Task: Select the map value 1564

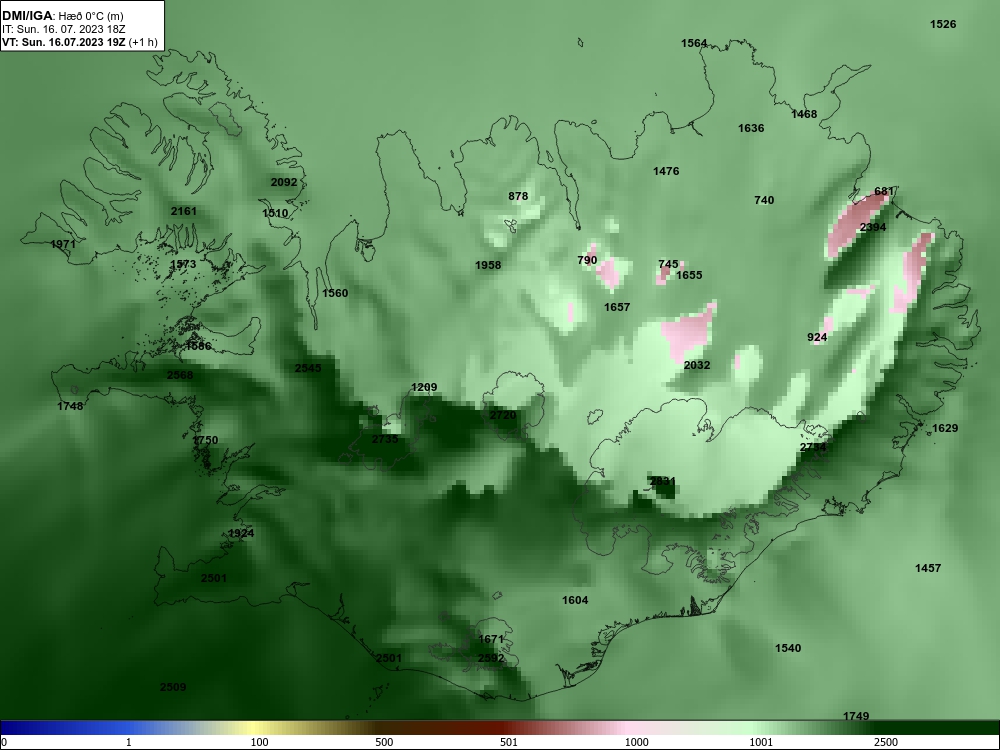Action: click(x=694, y=43)
